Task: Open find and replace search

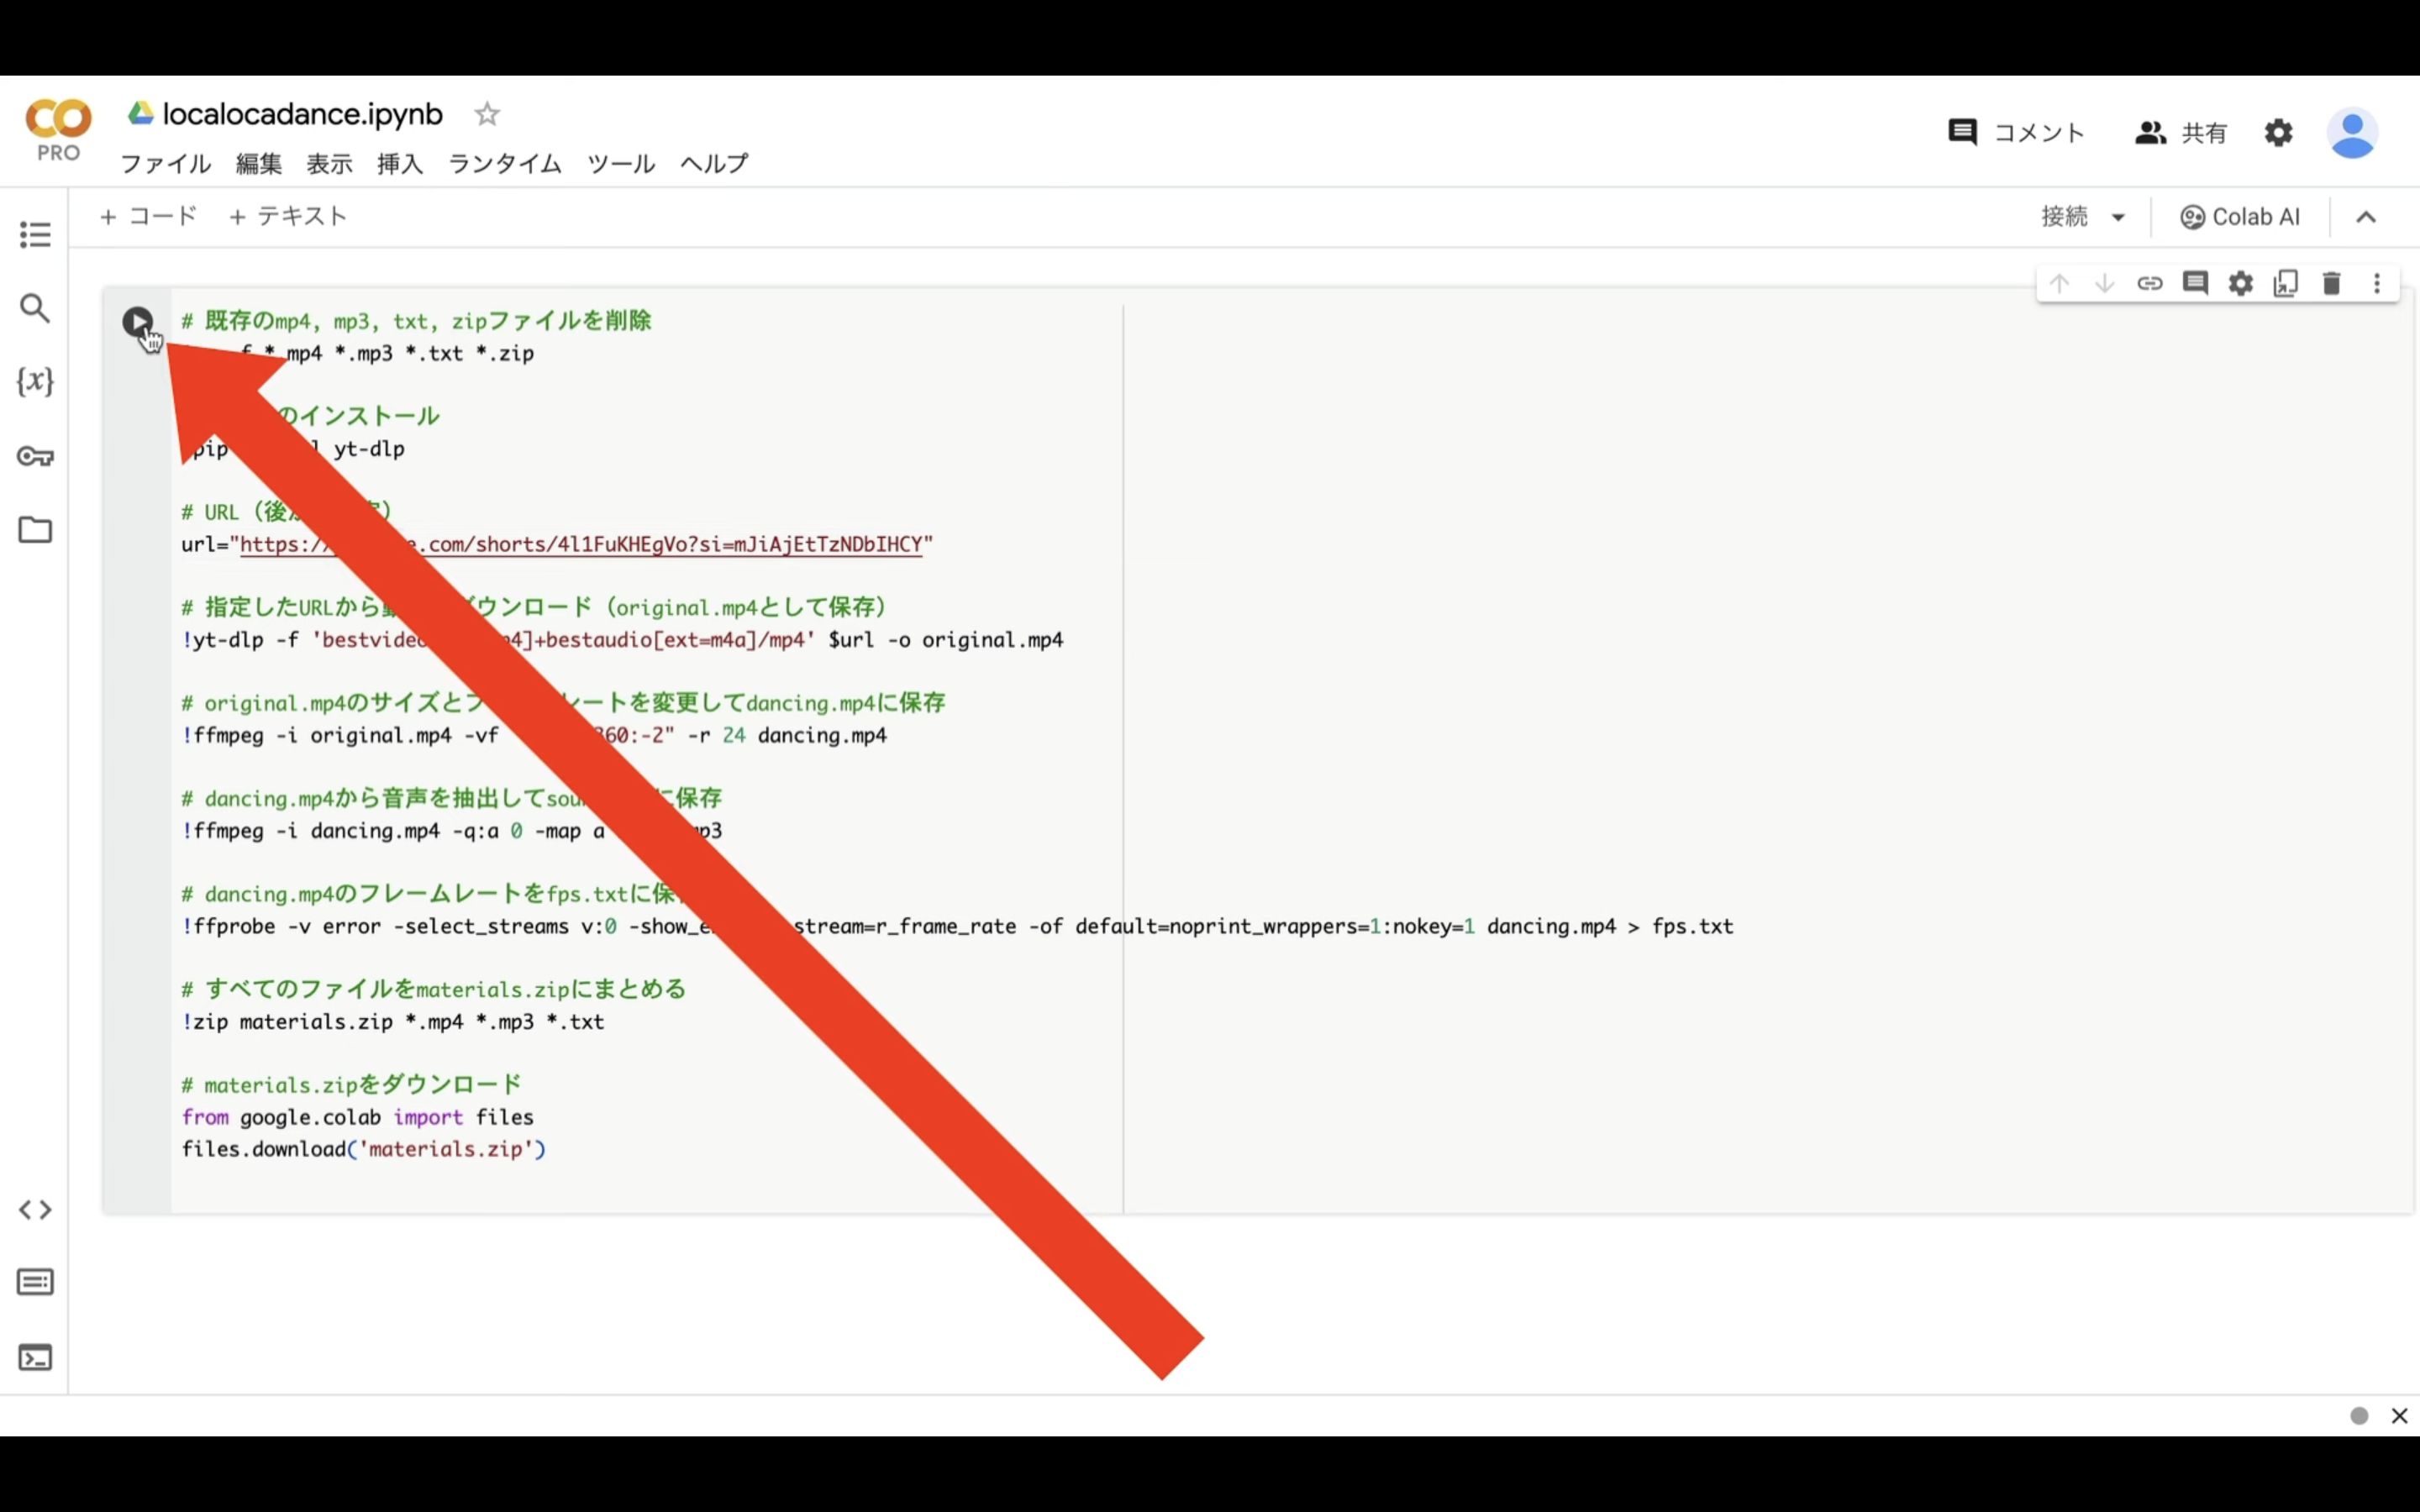Action: coord(35,308)
